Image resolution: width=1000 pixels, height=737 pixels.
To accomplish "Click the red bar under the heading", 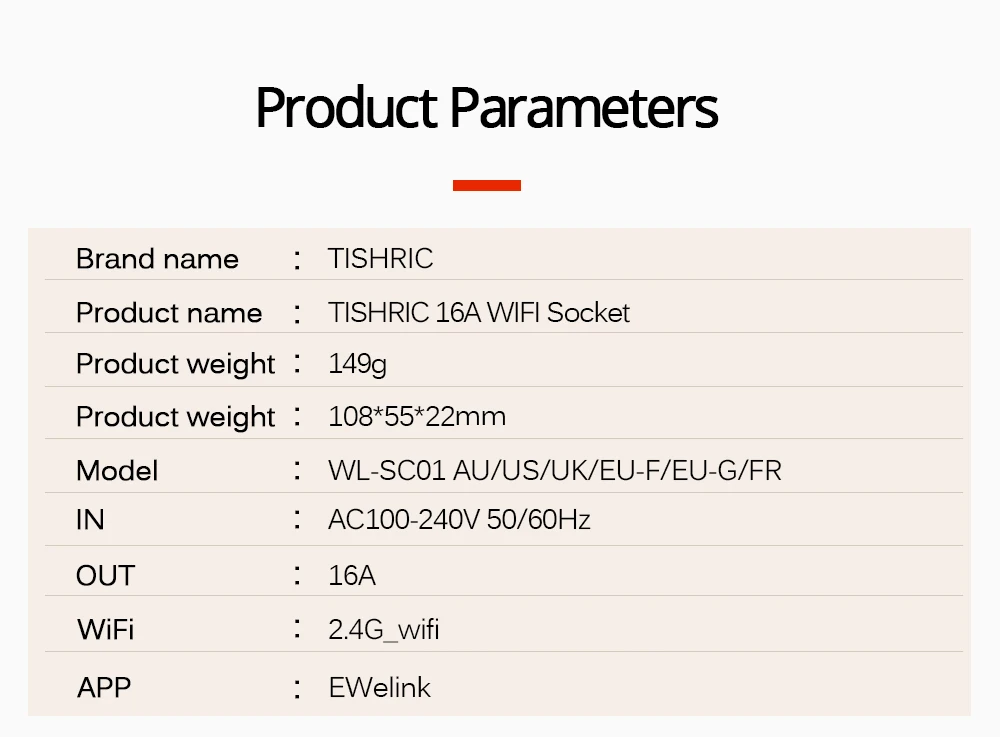I will pos(486,185).
